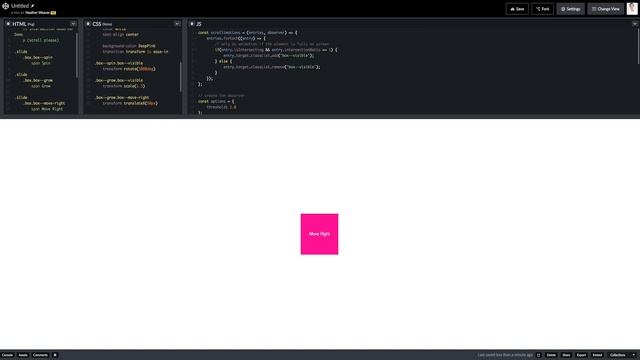Click 'Last saved' status text in footer
The width and height of the screenshot is (640, 360).
(505, 355)
